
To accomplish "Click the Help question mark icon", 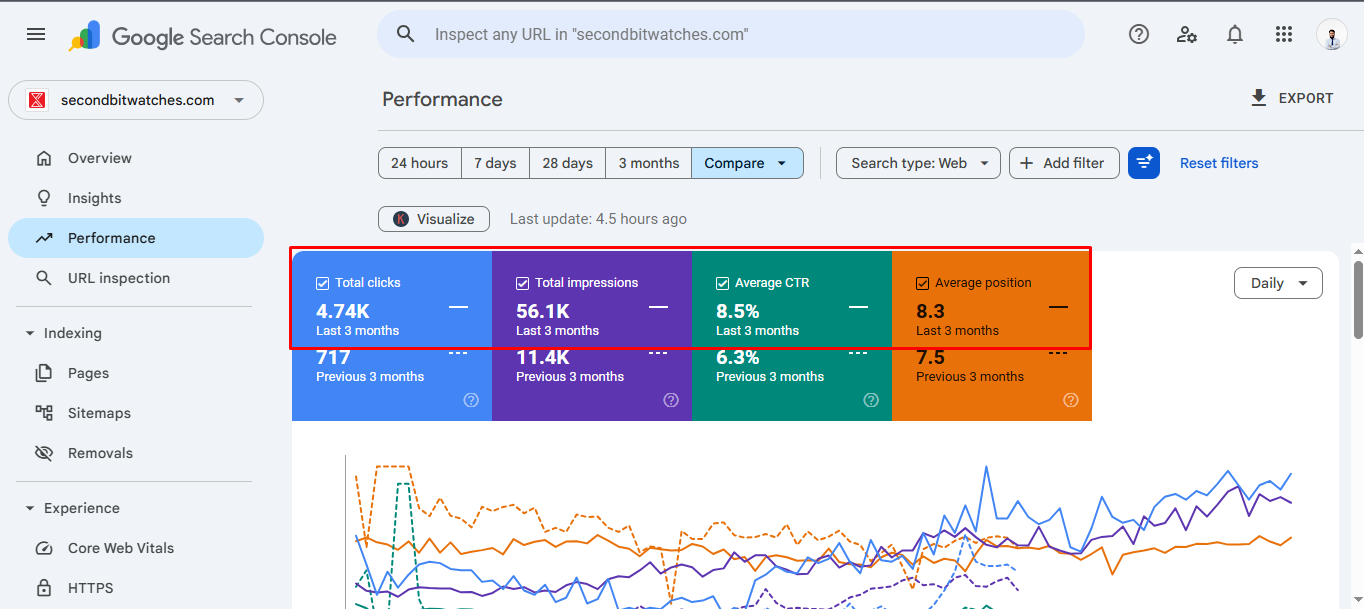I will 1138,34.
